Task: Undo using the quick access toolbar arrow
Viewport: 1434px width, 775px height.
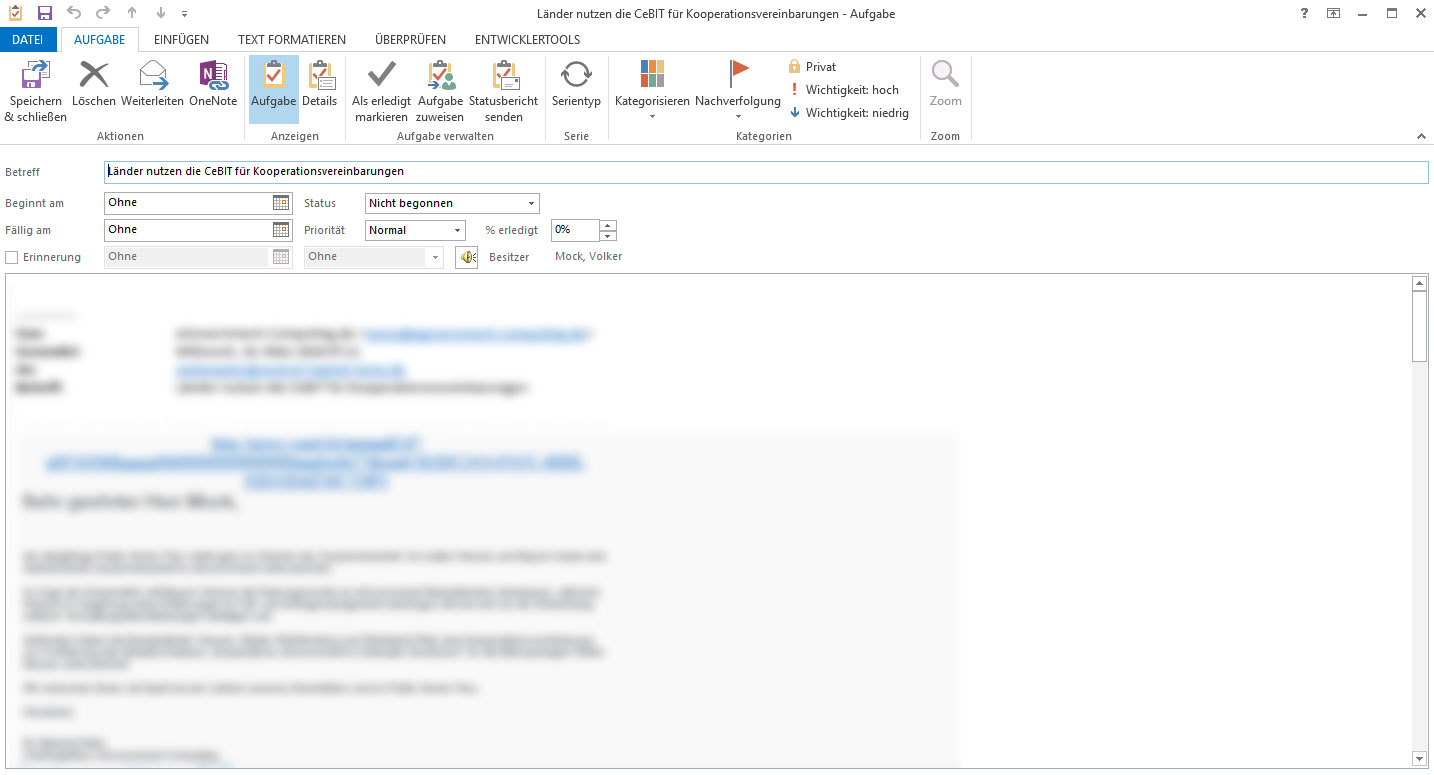Action: 74,13
